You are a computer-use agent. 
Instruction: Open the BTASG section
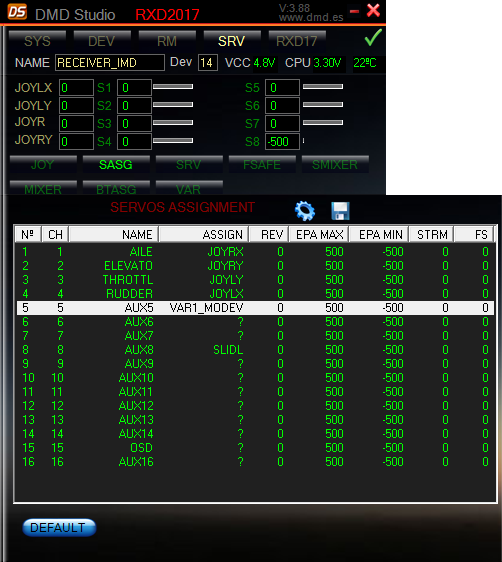[x=116, y=188]
